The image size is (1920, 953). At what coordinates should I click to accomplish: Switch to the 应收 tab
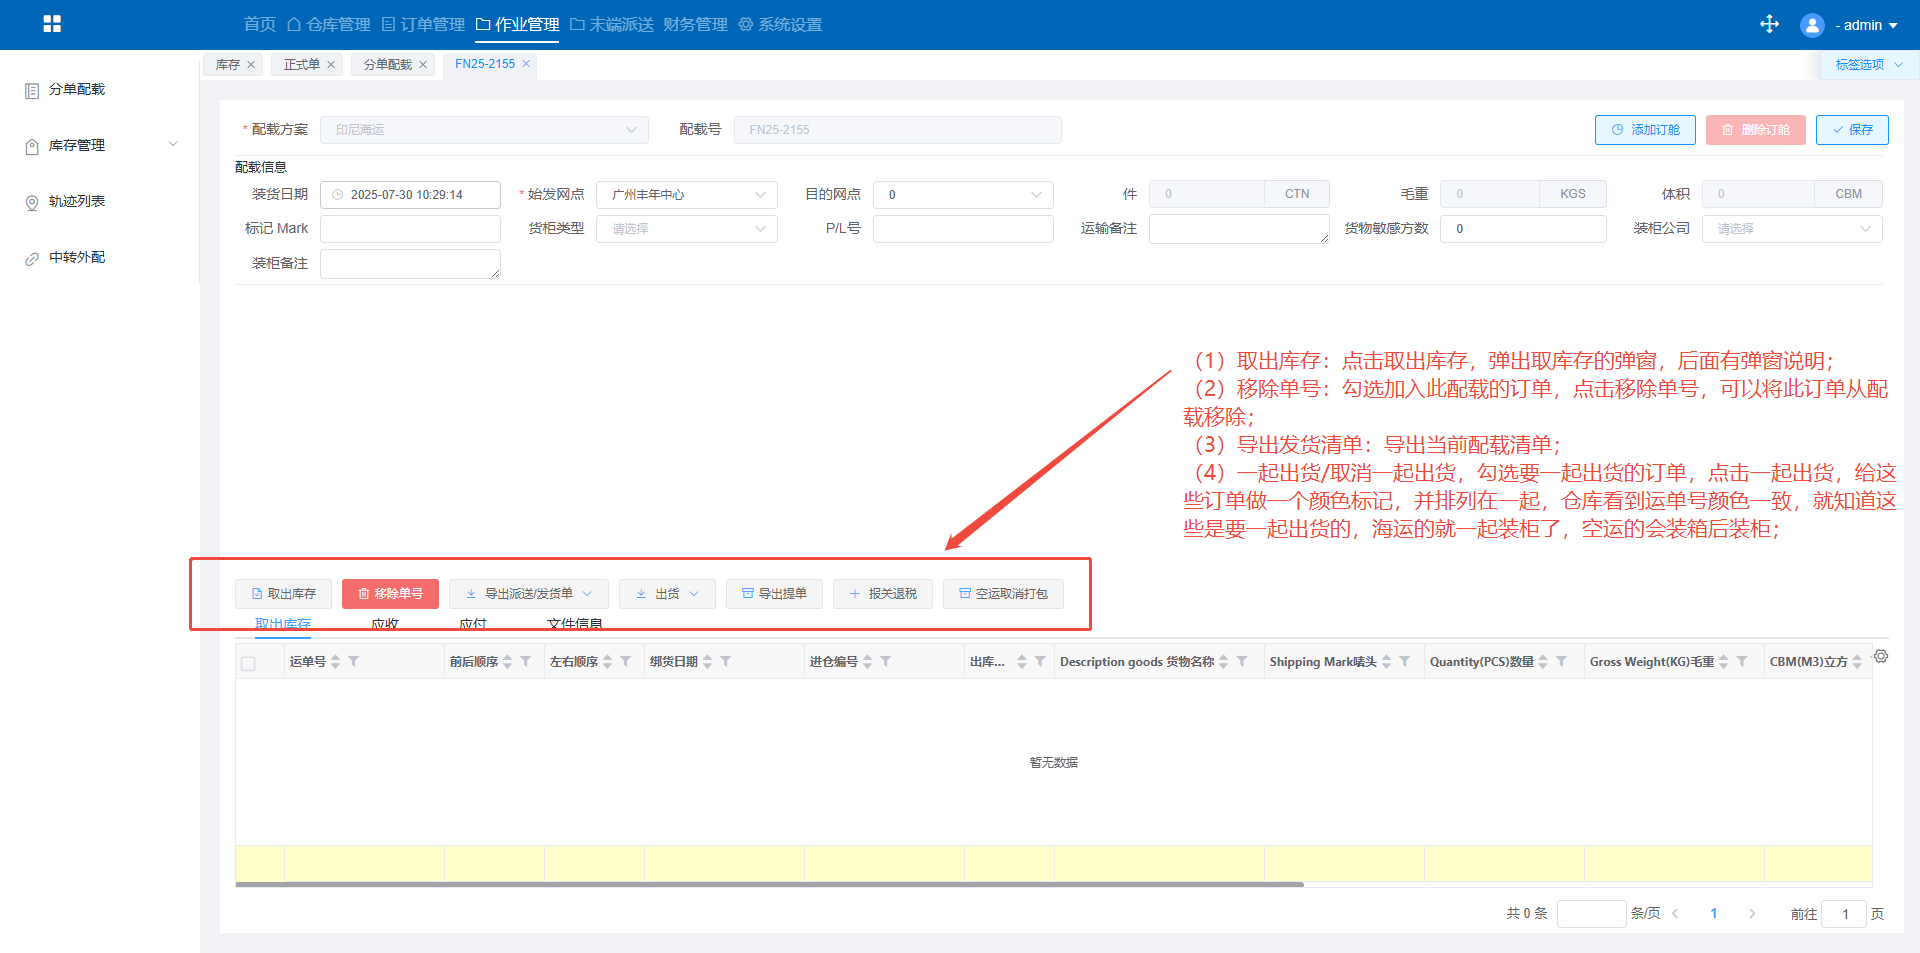point(385,624)
